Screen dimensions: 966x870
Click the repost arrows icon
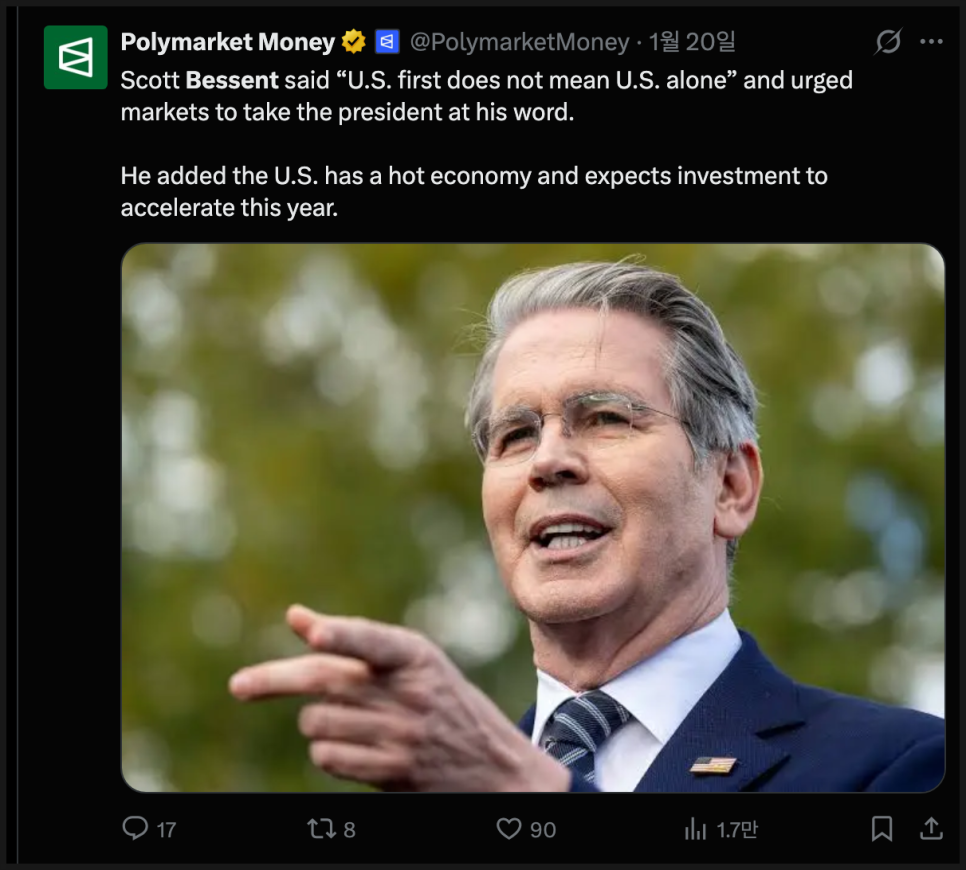coord(320,828)
